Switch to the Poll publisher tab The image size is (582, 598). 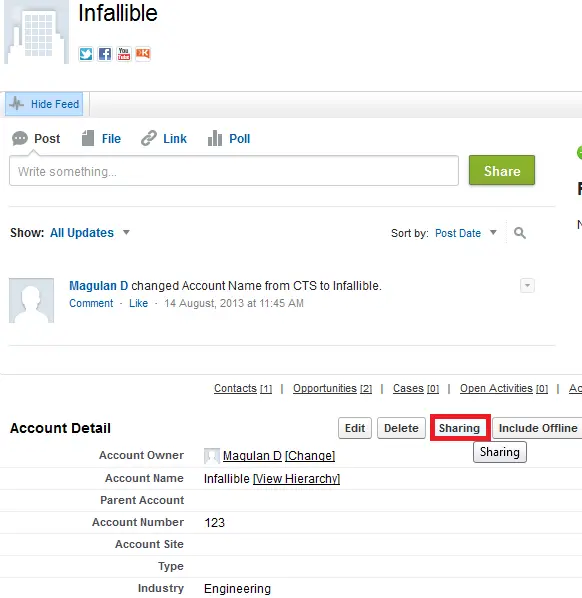(229, 138)
